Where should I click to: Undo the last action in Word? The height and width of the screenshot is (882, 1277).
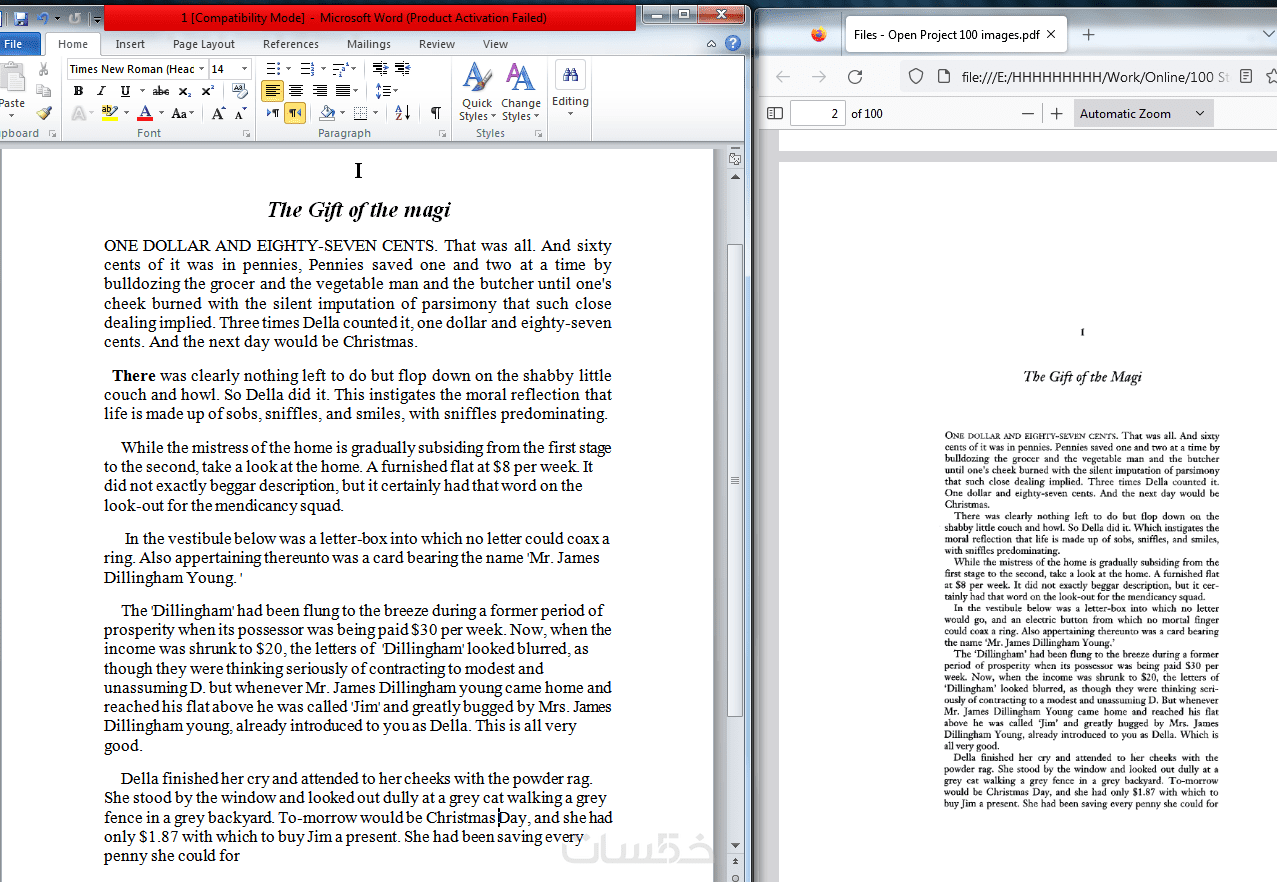(43, 18)
